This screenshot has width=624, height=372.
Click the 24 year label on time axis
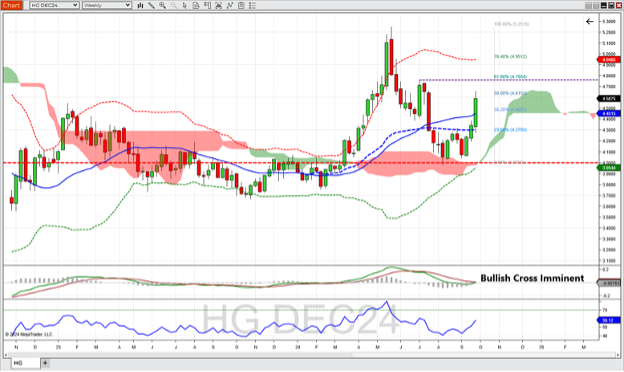pos(298,347)
